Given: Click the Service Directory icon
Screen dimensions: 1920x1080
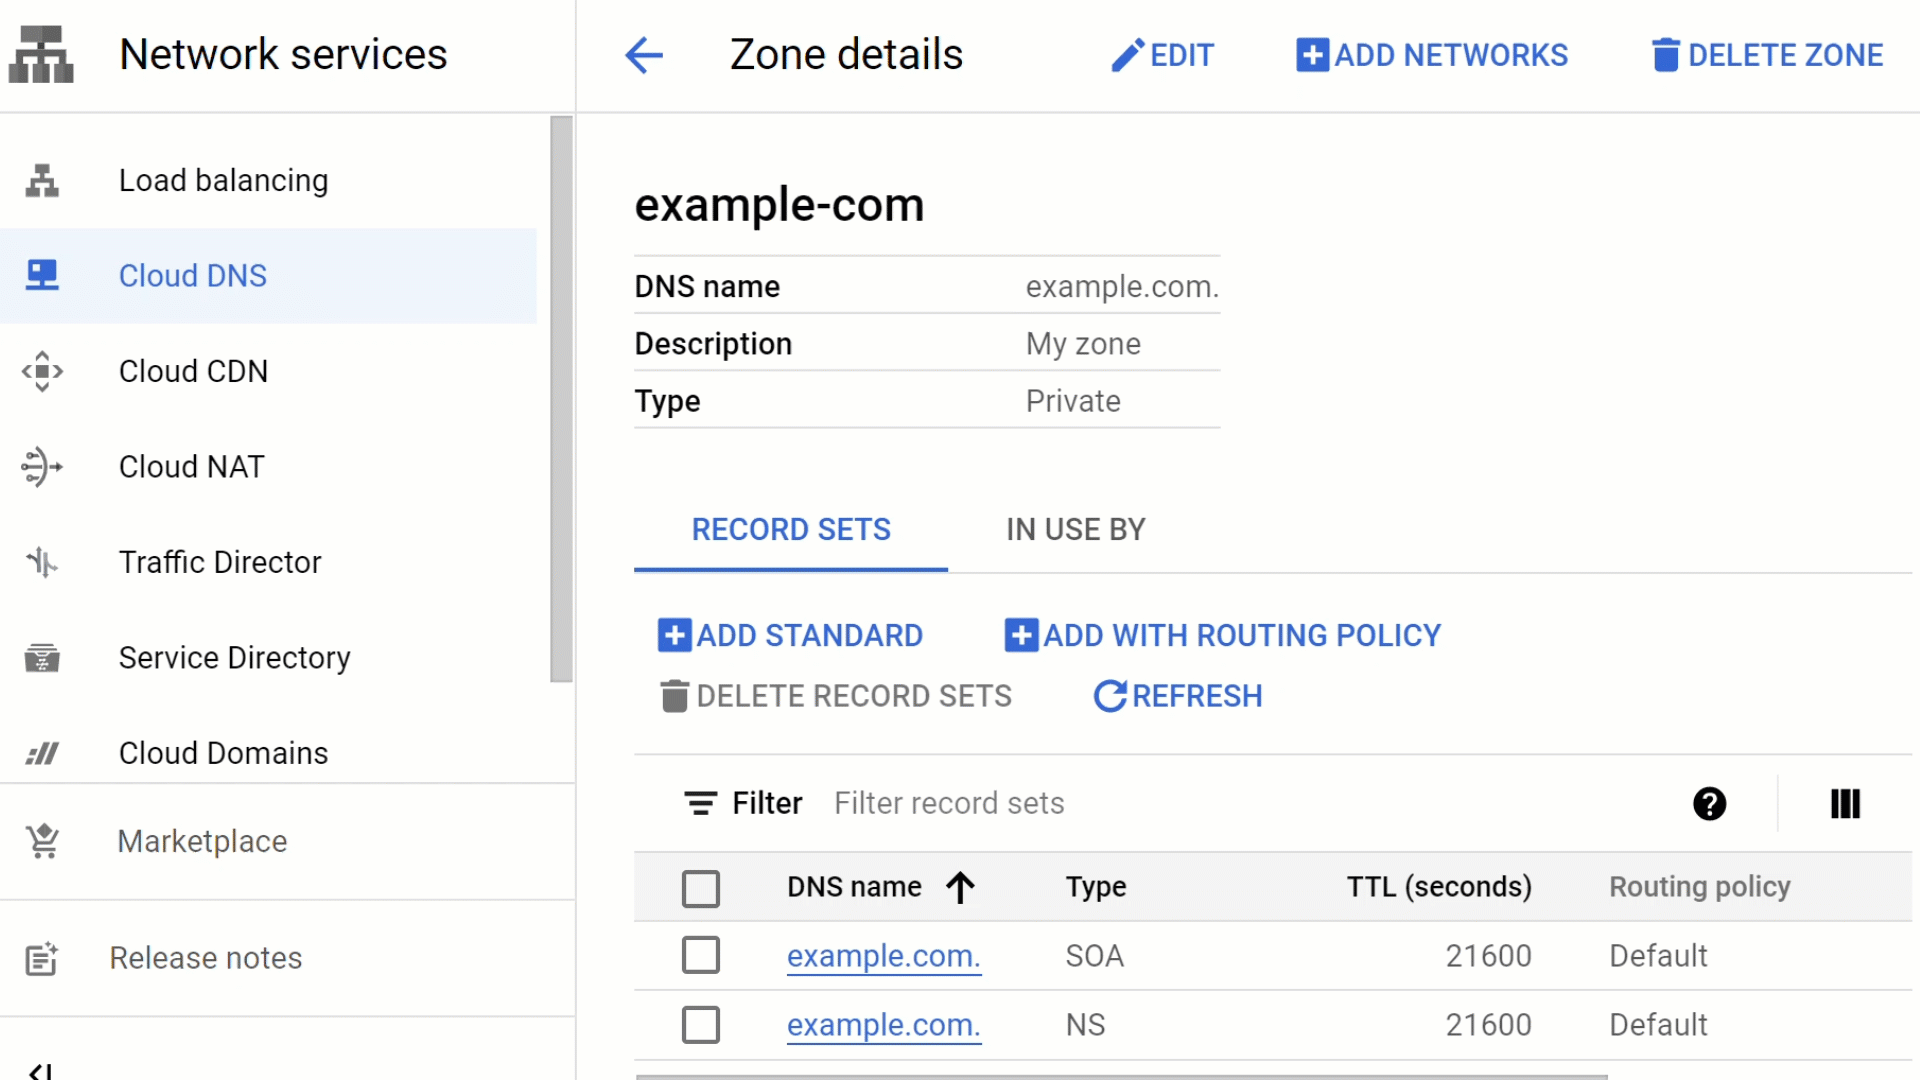Looking at the screenshot, I should [42, 658].
